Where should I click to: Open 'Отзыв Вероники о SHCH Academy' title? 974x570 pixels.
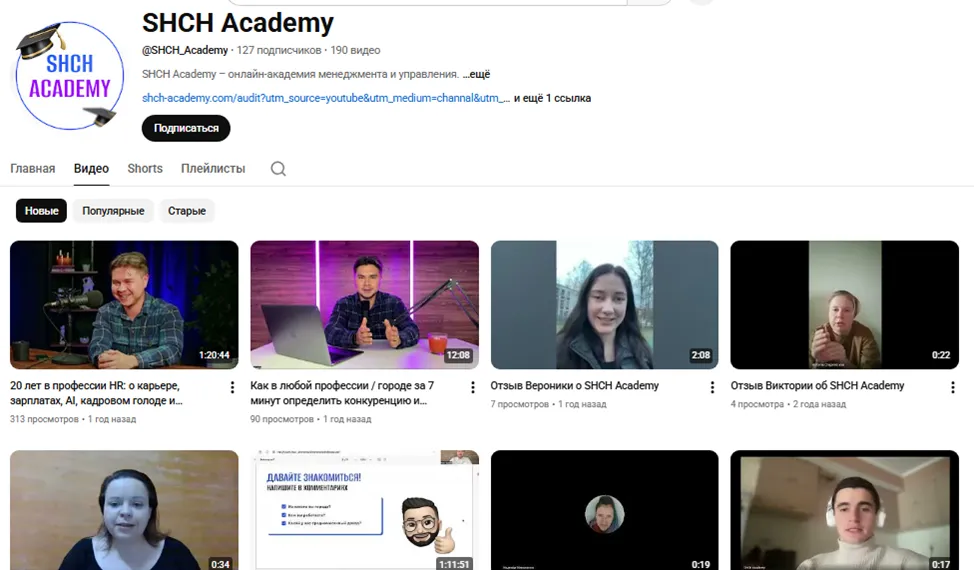point(575,386)
